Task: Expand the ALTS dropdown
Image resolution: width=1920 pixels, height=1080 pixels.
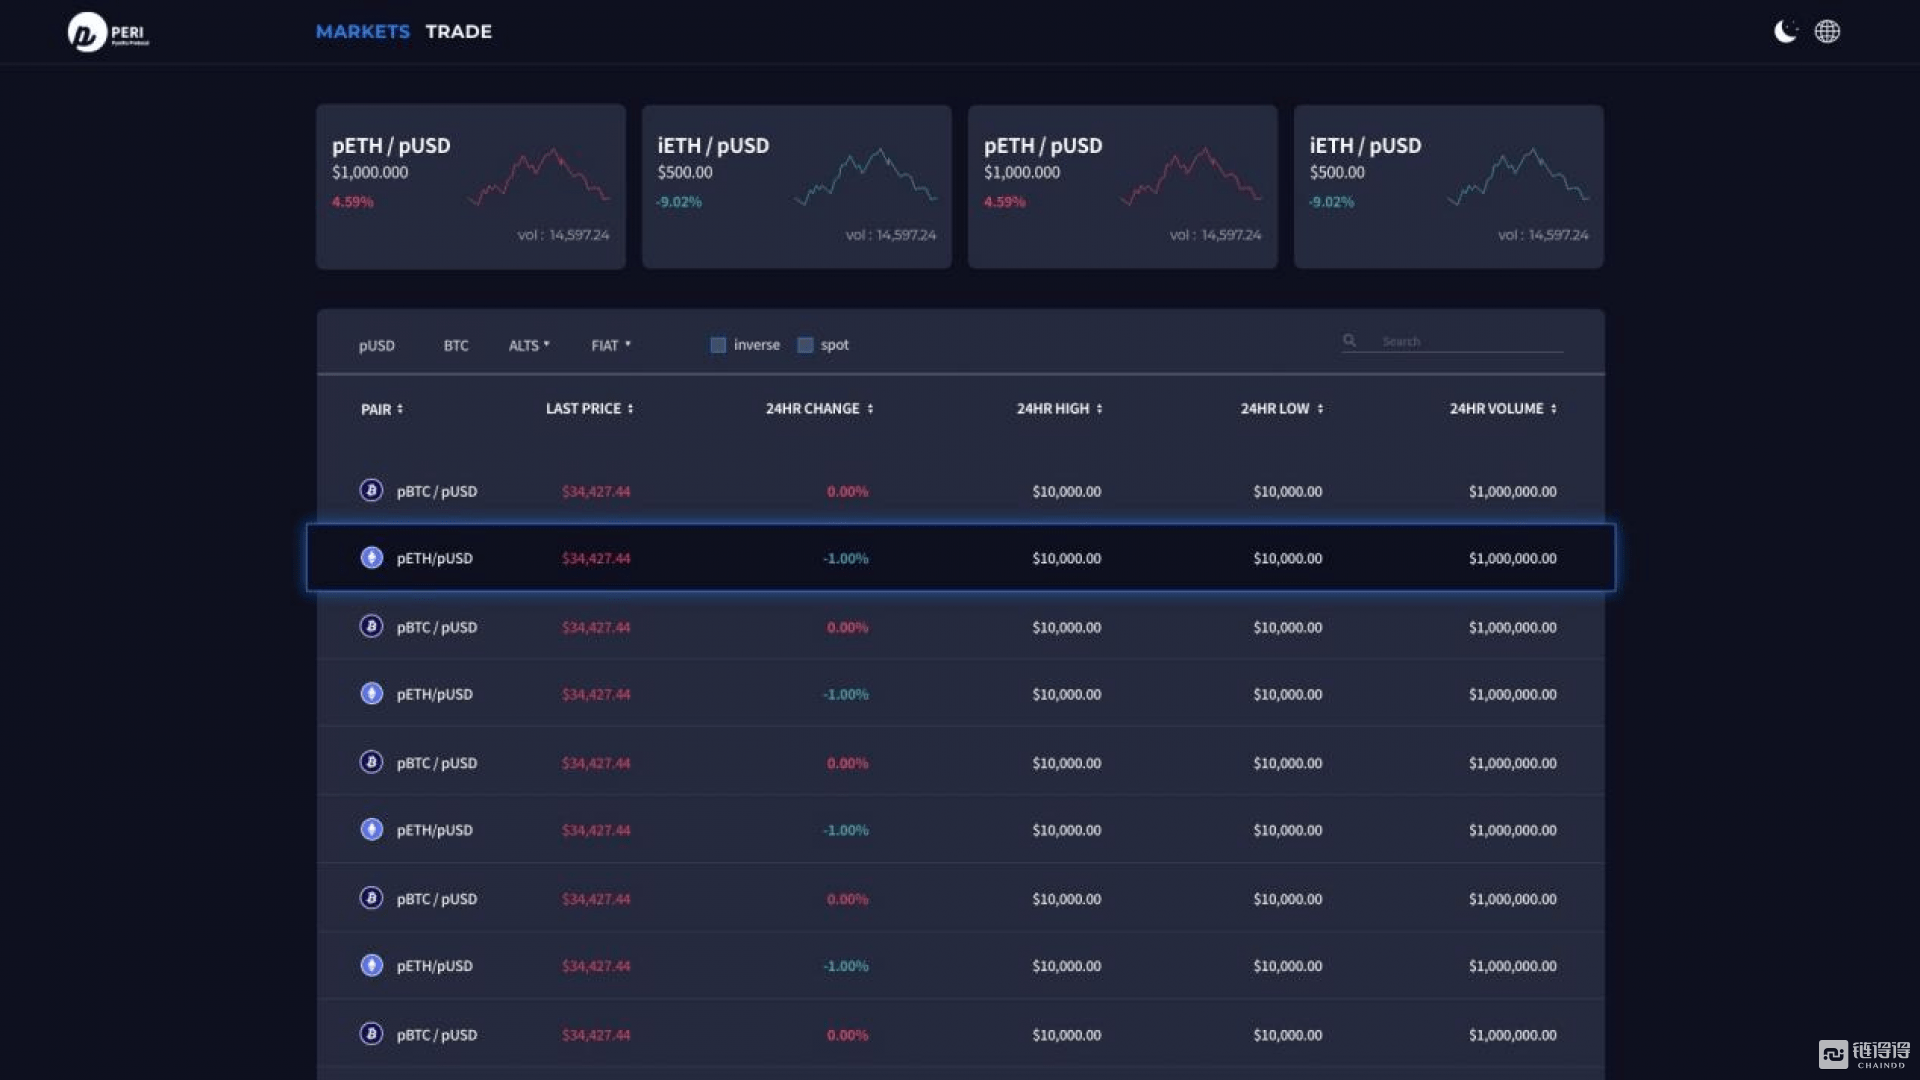Action: click(529, 345)
